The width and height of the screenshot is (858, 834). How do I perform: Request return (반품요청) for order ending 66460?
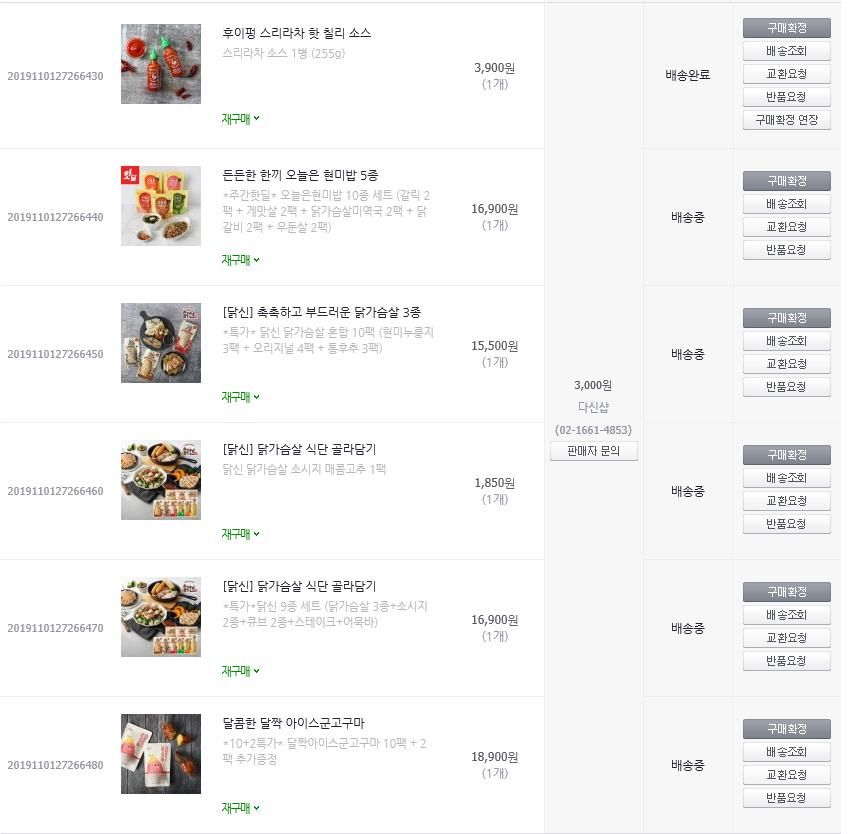786,524
